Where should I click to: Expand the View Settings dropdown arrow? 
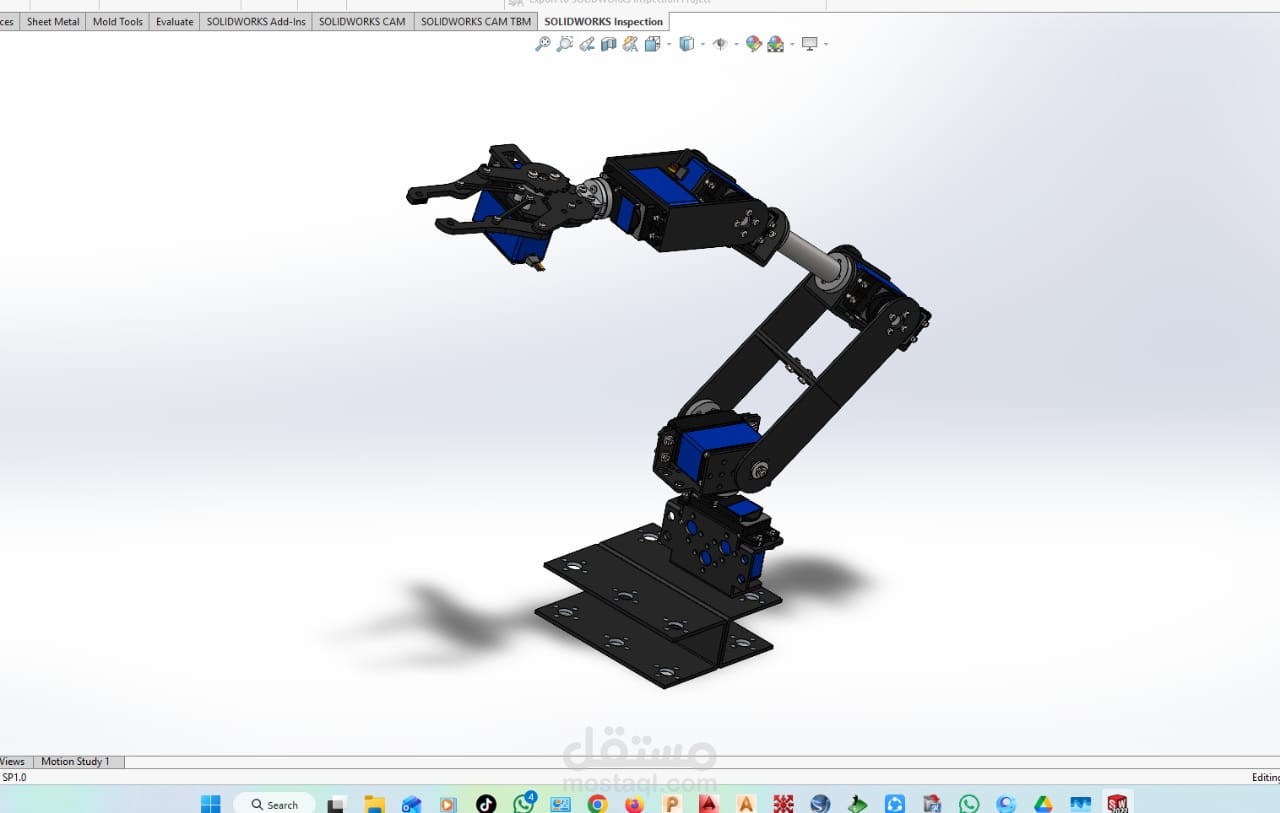(x=826, y=44)
